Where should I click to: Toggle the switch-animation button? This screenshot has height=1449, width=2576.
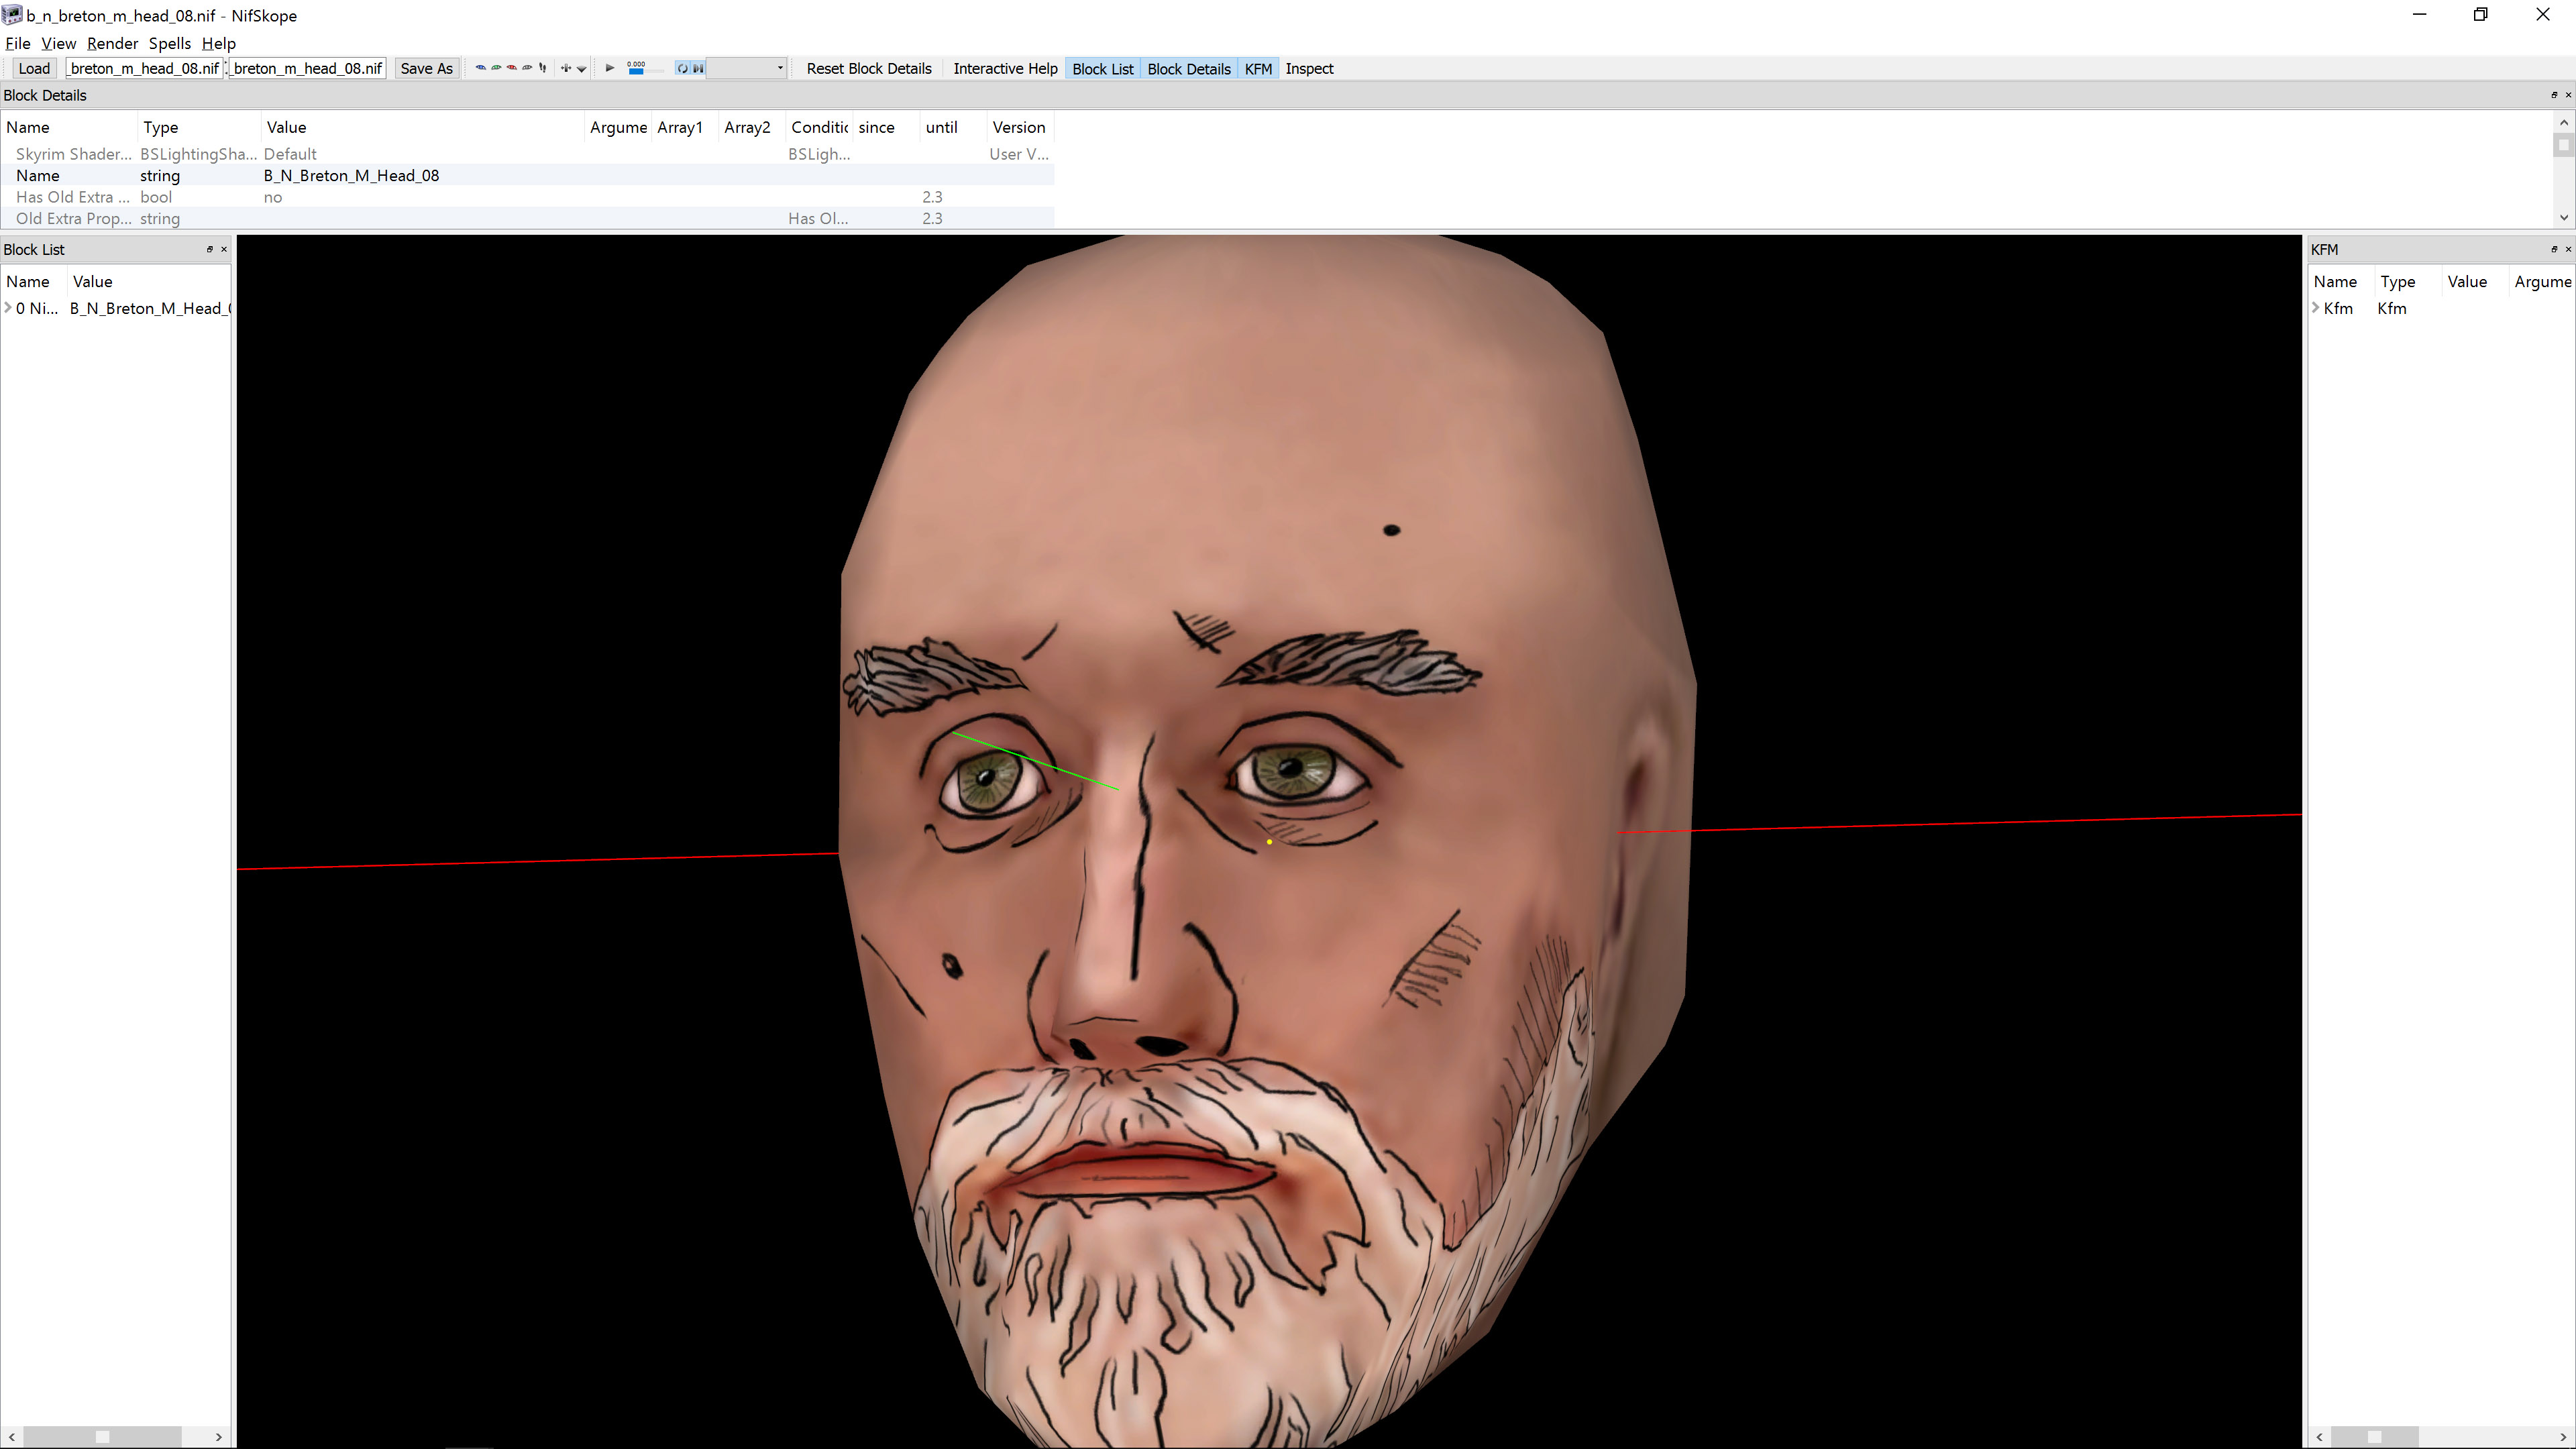coord(698,69)
